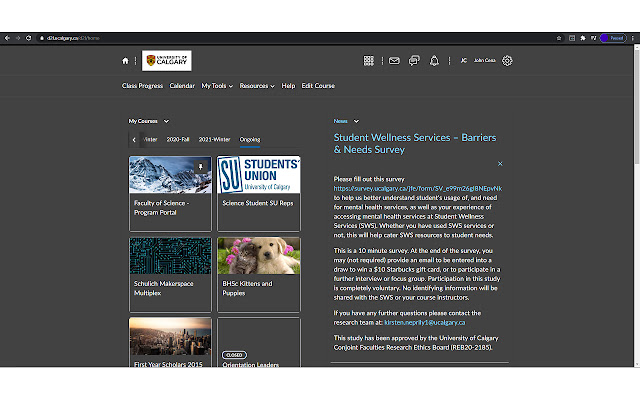Click the browser forward arrow

(x=18, y=38)
